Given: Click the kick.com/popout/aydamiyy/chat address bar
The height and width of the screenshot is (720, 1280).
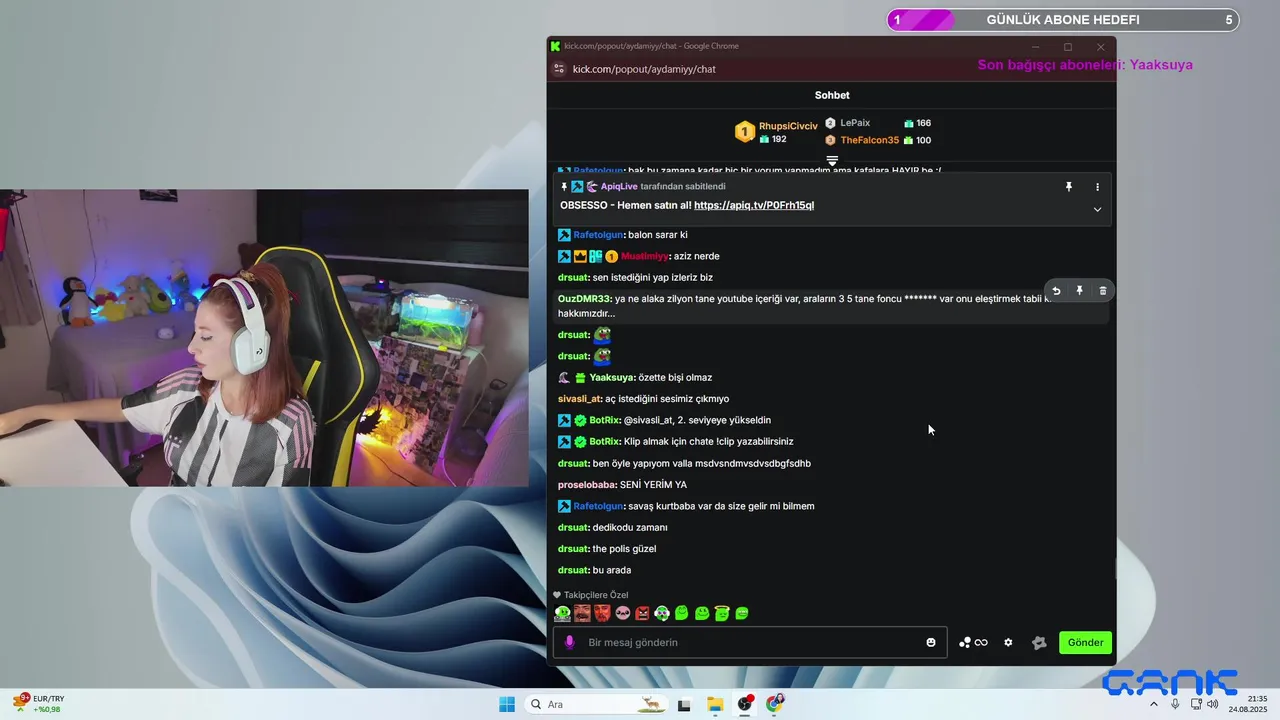Looking at the screenshot, I should pos(644,69).
